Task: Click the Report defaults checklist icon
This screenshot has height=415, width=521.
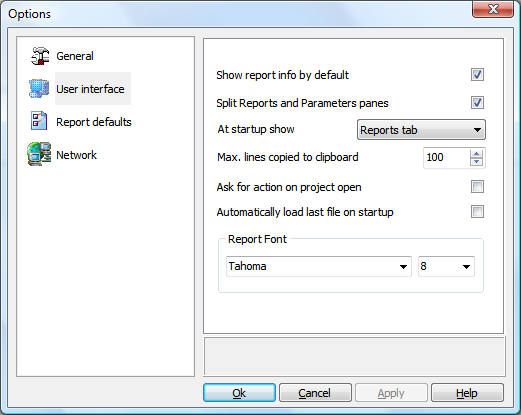Action: tap(39, 121)
